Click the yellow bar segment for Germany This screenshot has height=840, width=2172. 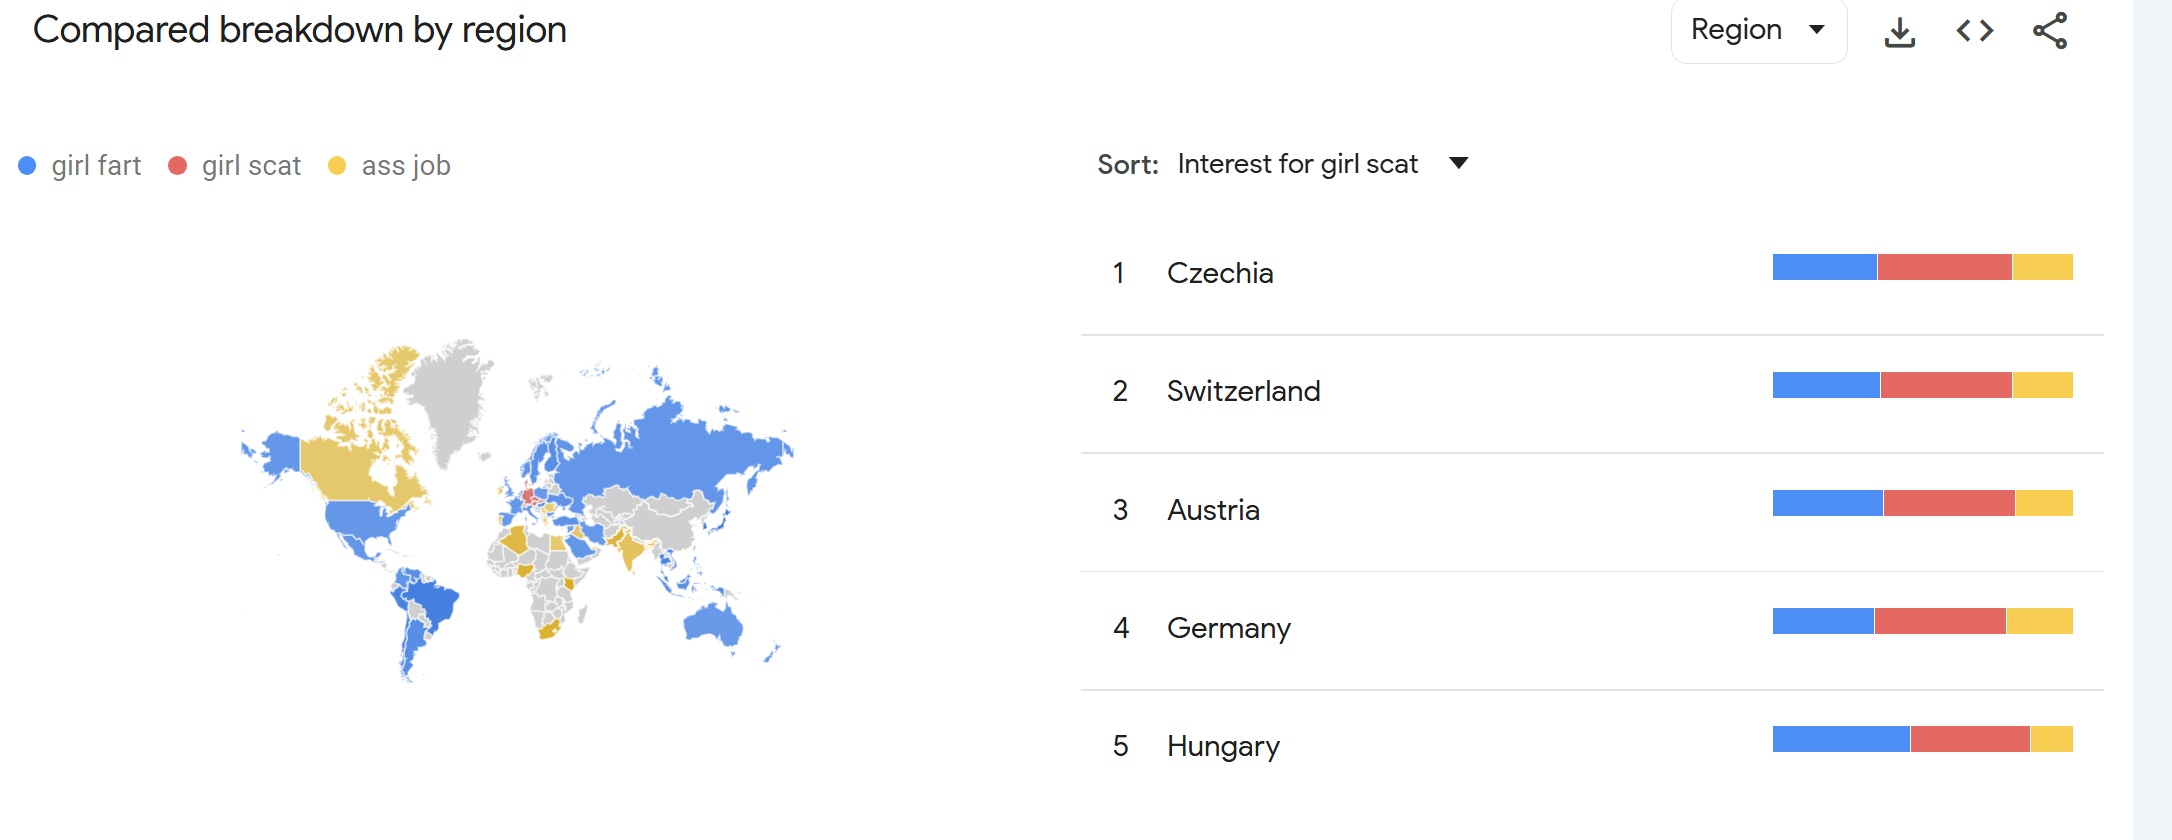point(2039,621)
